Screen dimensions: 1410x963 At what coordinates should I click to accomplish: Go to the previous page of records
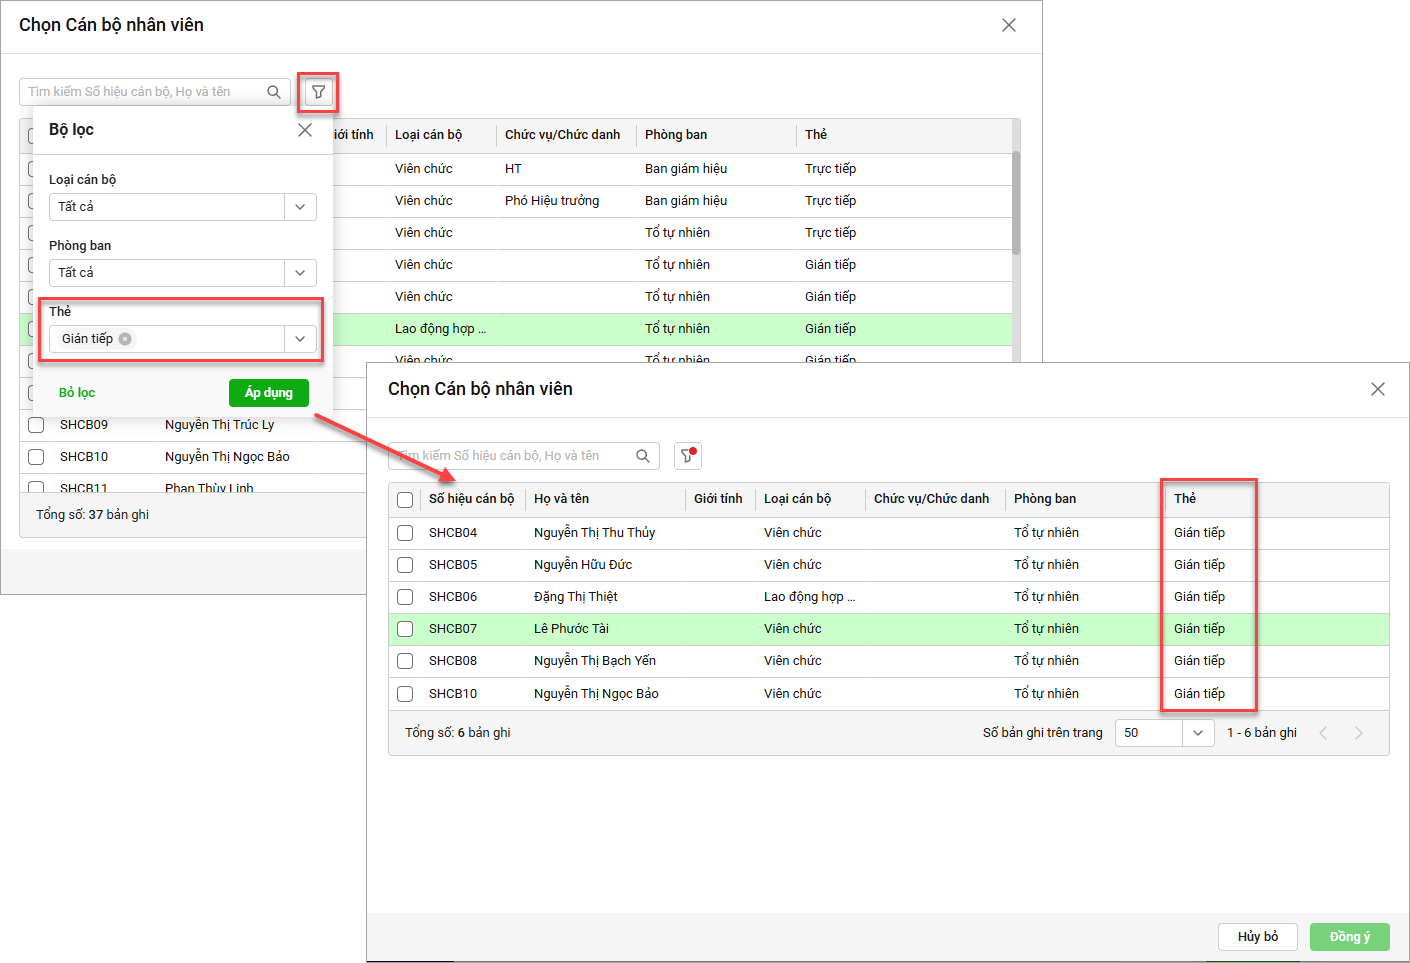[1323, 733]
